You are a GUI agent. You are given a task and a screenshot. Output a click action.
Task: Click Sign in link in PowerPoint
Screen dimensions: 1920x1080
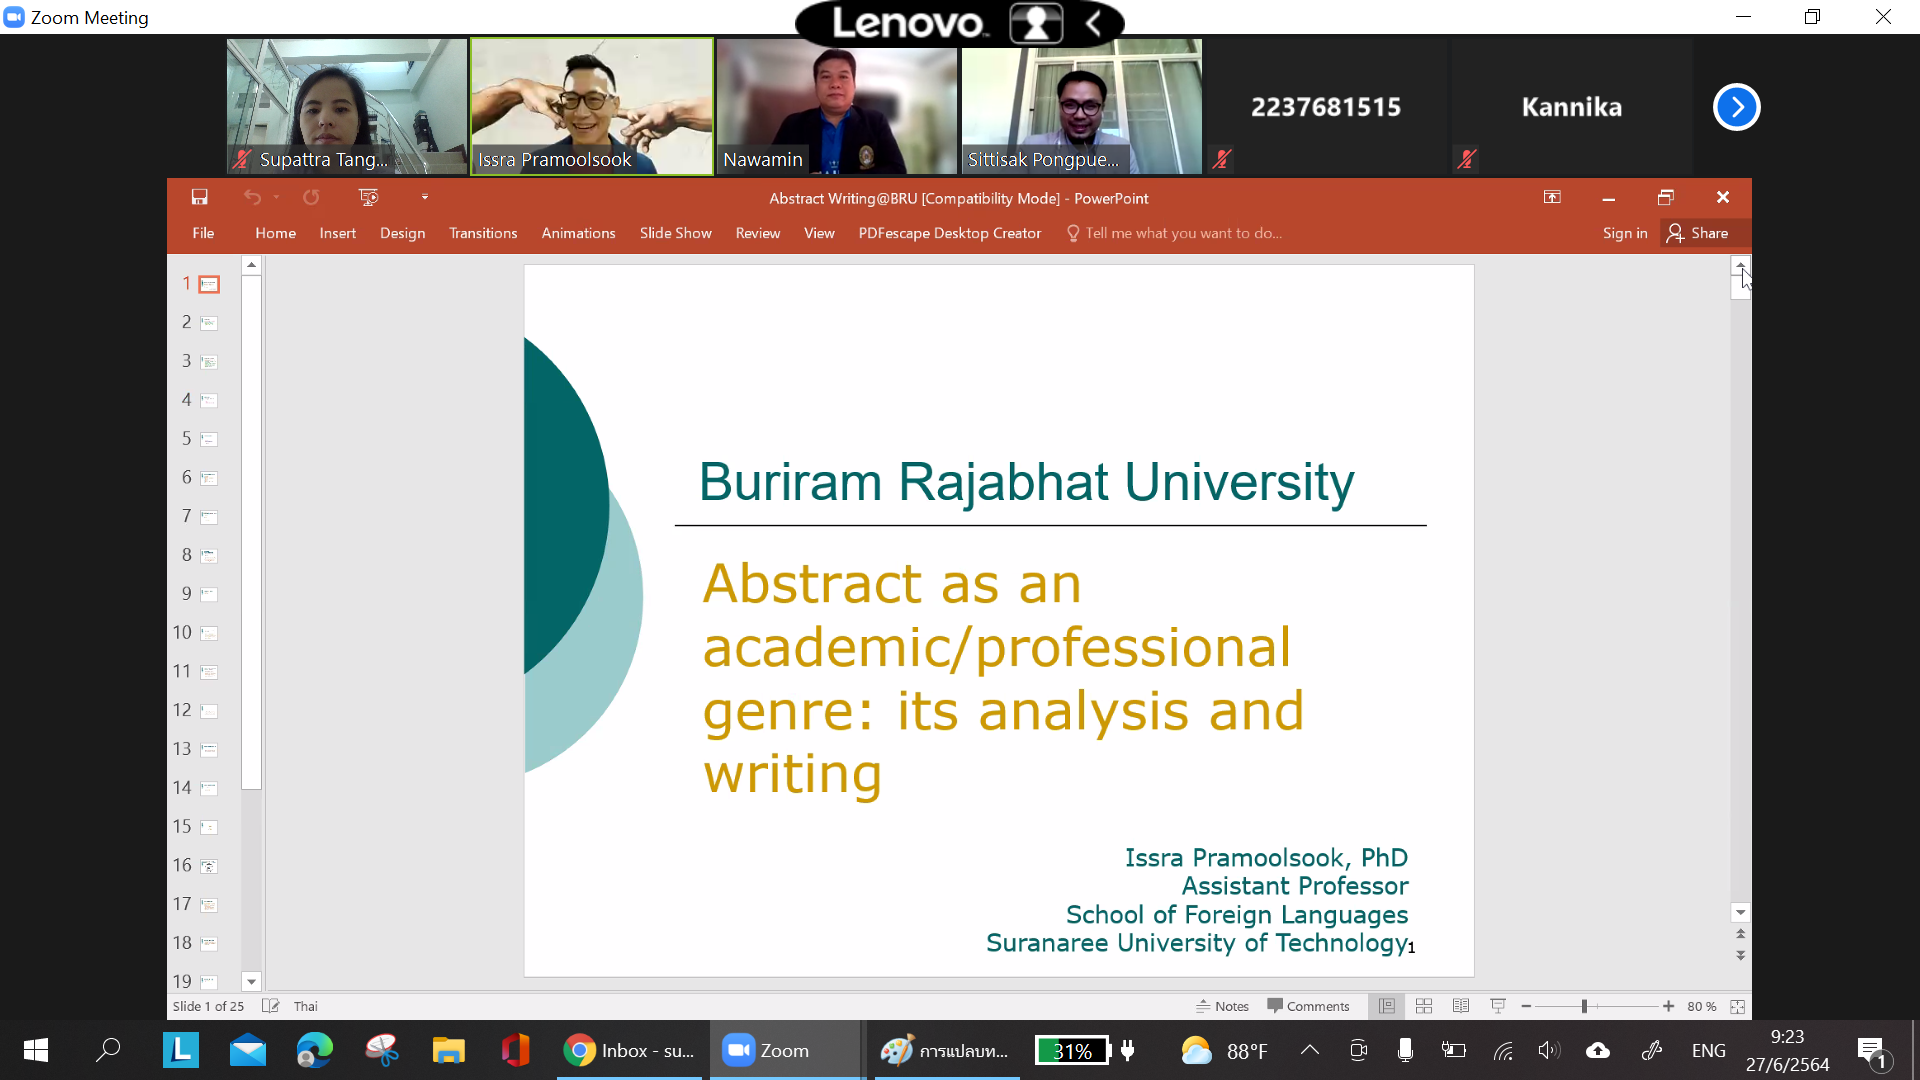pyautogui.click(x=1625, y=233)
